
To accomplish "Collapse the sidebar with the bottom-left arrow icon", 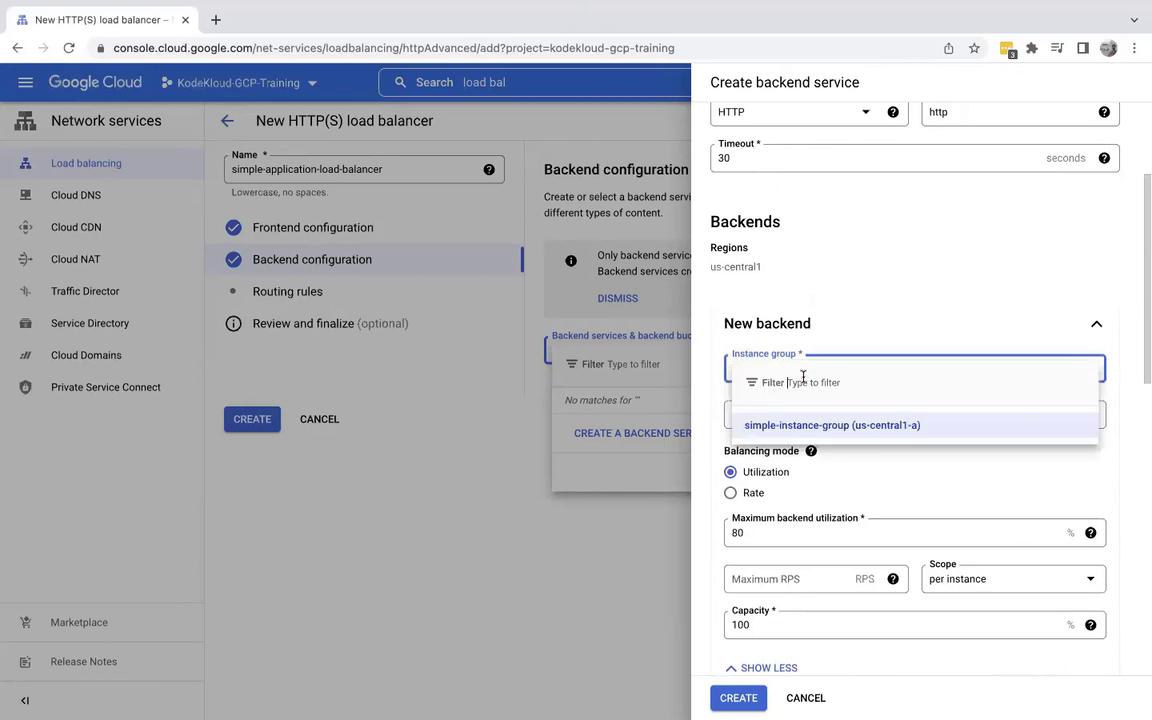I will pyautogui.click(x=25, y=701).
